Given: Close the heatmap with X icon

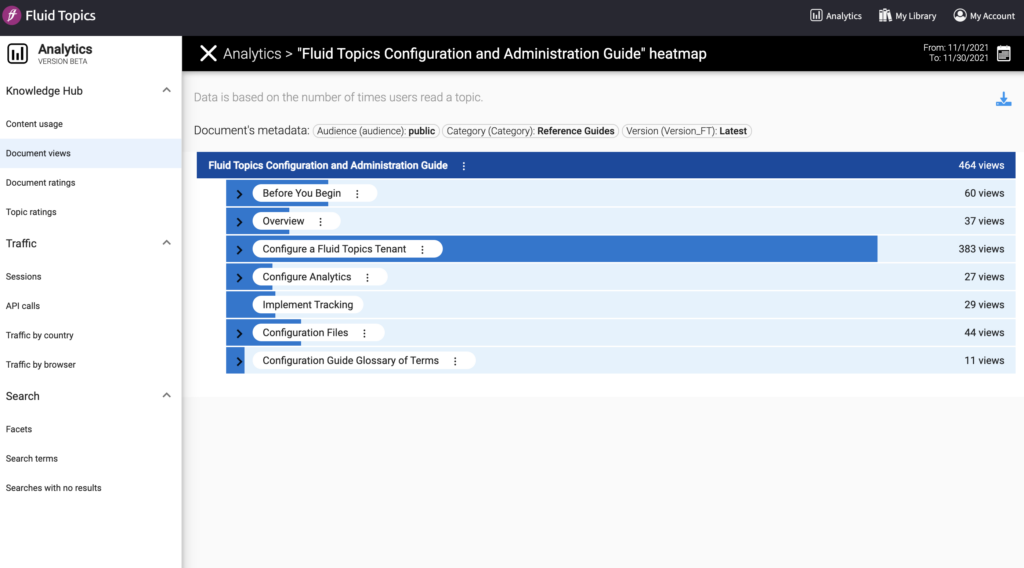Looking at the screenshot, I should [208, 54].
